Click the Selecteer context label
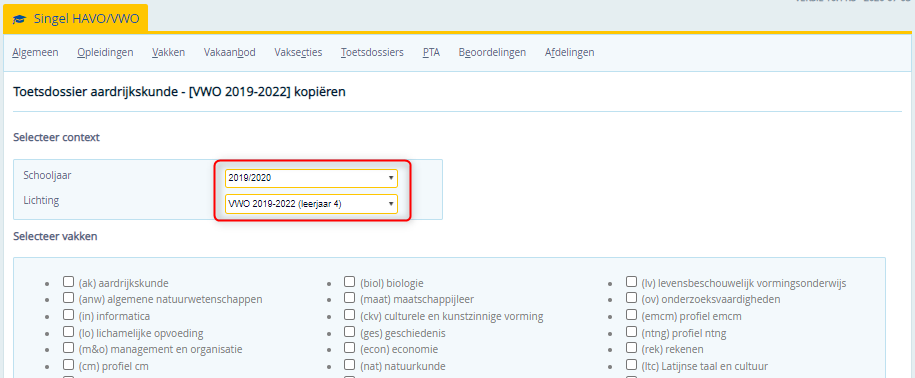 pos(56,138)
